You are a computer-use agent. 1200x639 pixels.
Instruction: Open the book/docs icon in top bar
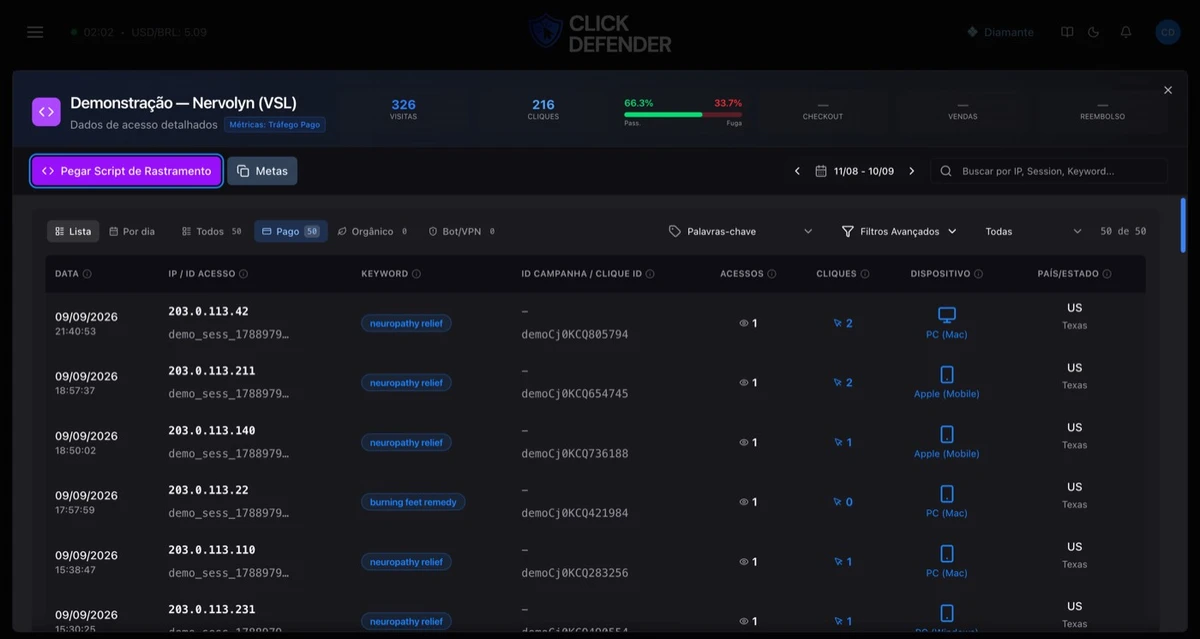tap(1067, 32)
